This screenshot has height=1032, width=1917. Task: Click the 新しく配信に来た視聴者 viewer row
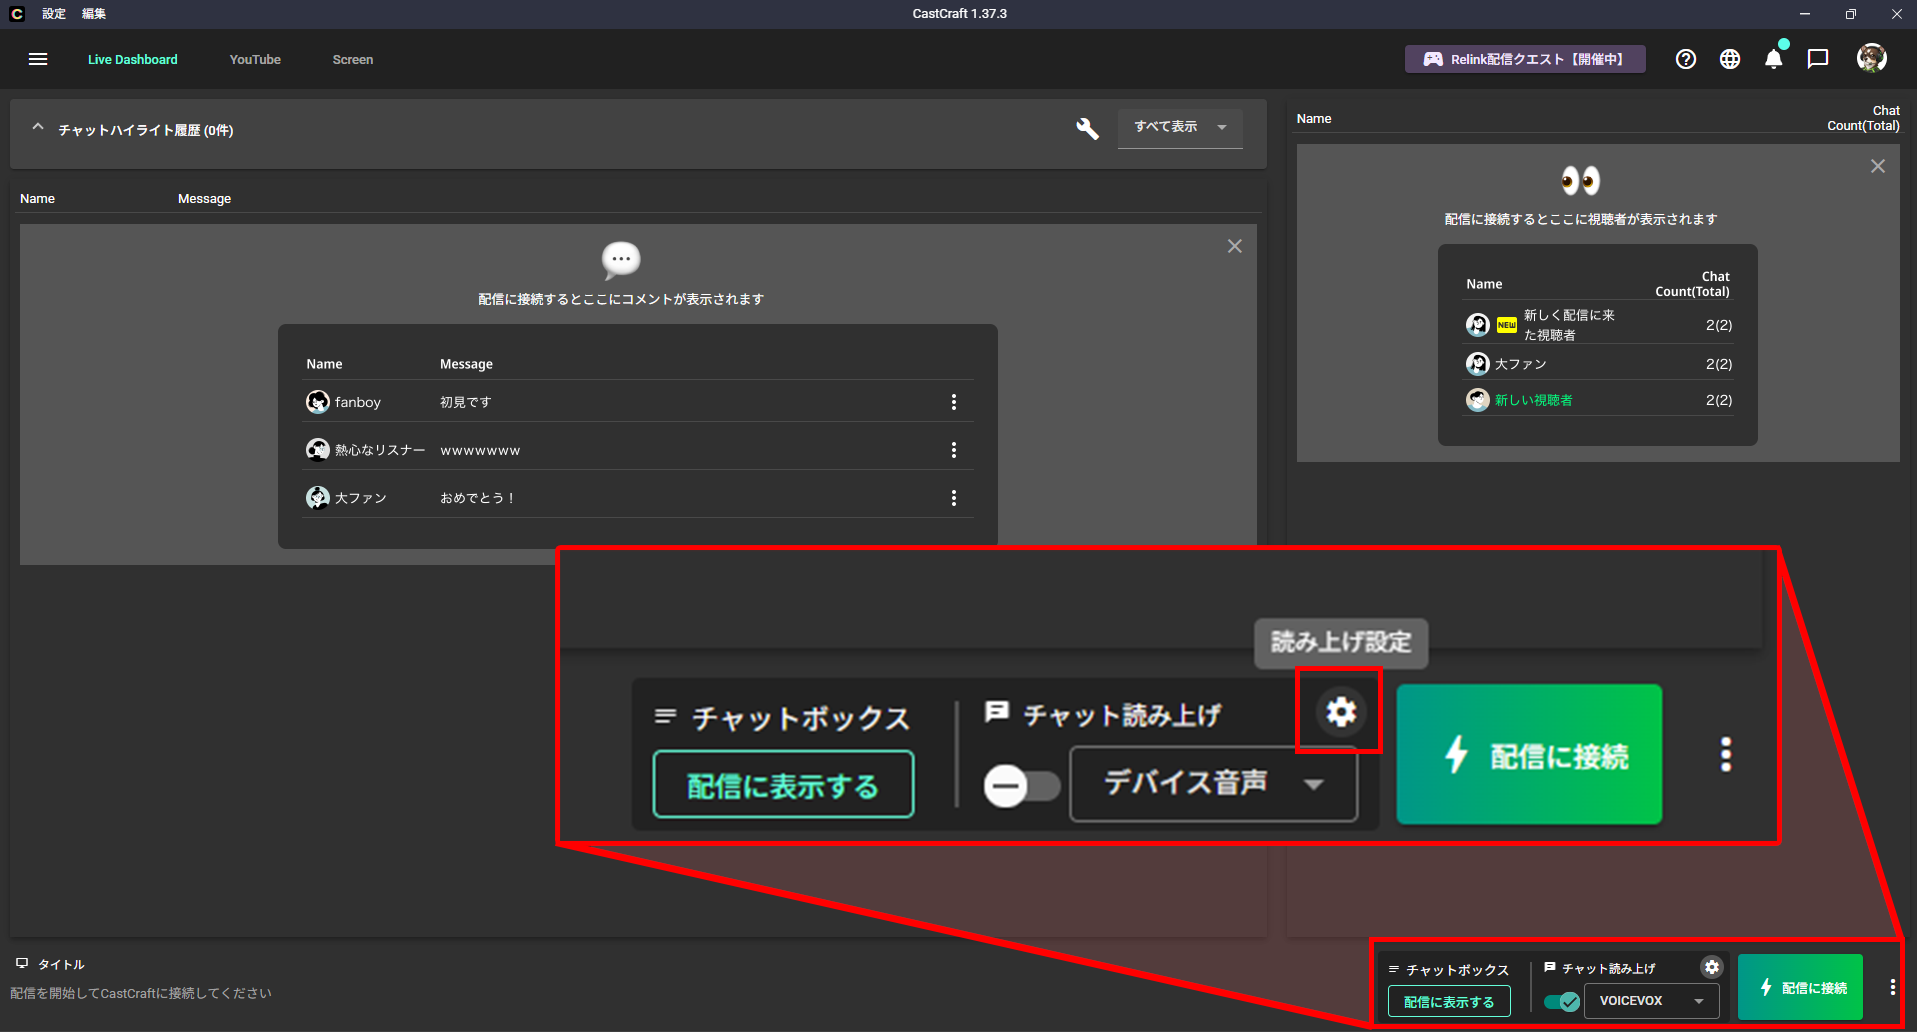(x=1599, y=325)
